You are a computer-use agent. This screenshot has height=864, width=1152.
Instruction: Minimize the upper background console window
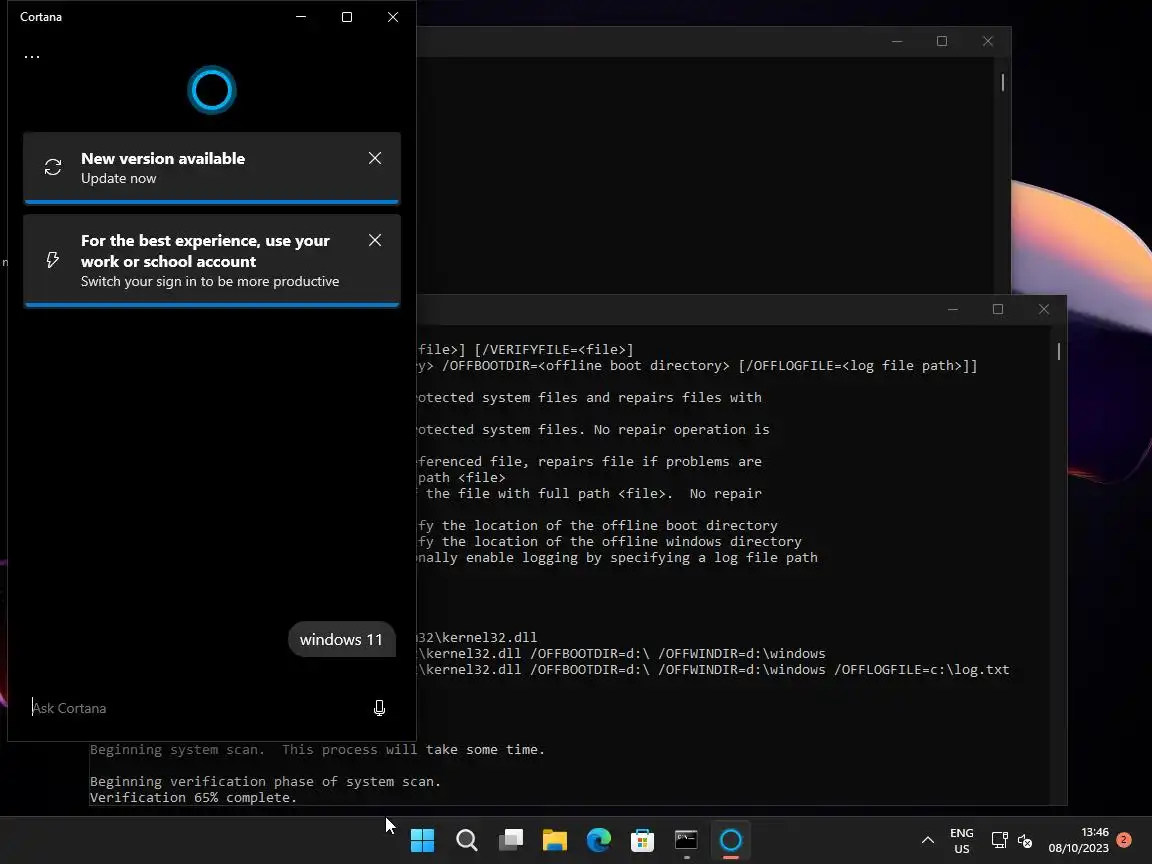point(896,41)
